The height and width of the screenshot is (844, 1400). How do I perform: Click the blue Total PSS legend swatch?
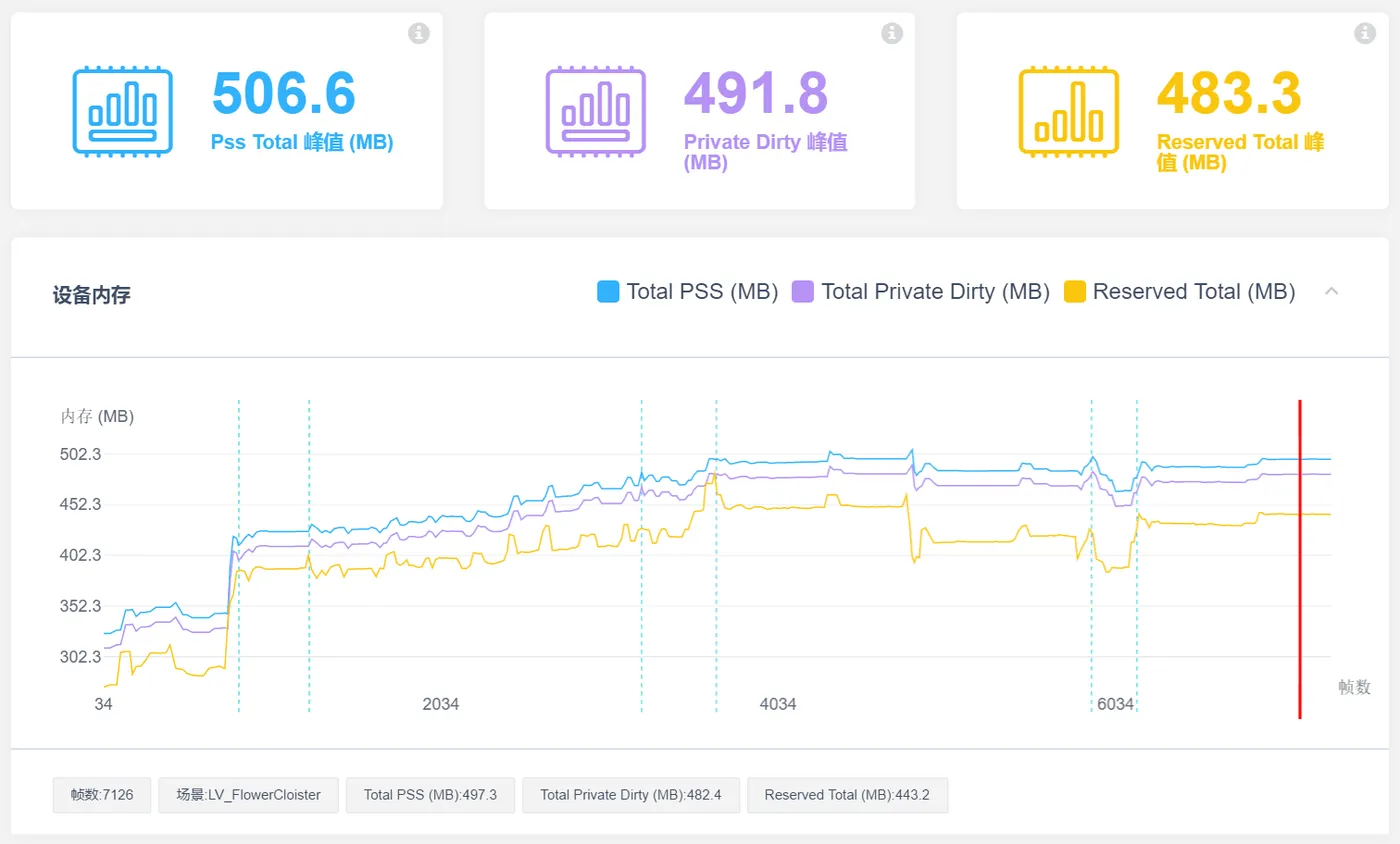pos(608,292)
